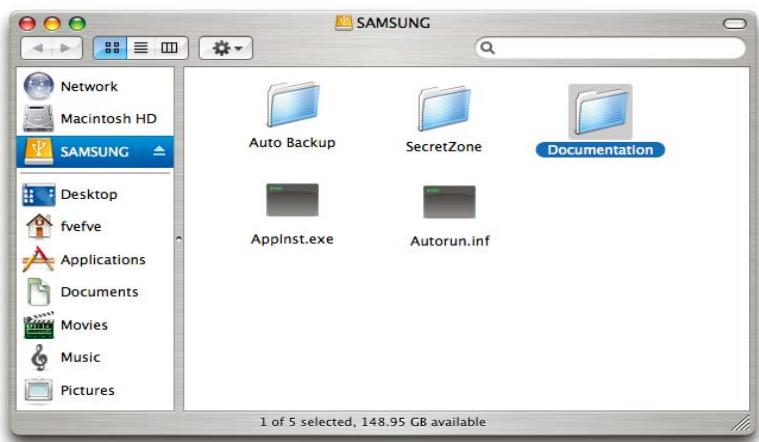Open Movies from the sidebar
This screenshot has height=442, width=759.
tap(95, 325)
